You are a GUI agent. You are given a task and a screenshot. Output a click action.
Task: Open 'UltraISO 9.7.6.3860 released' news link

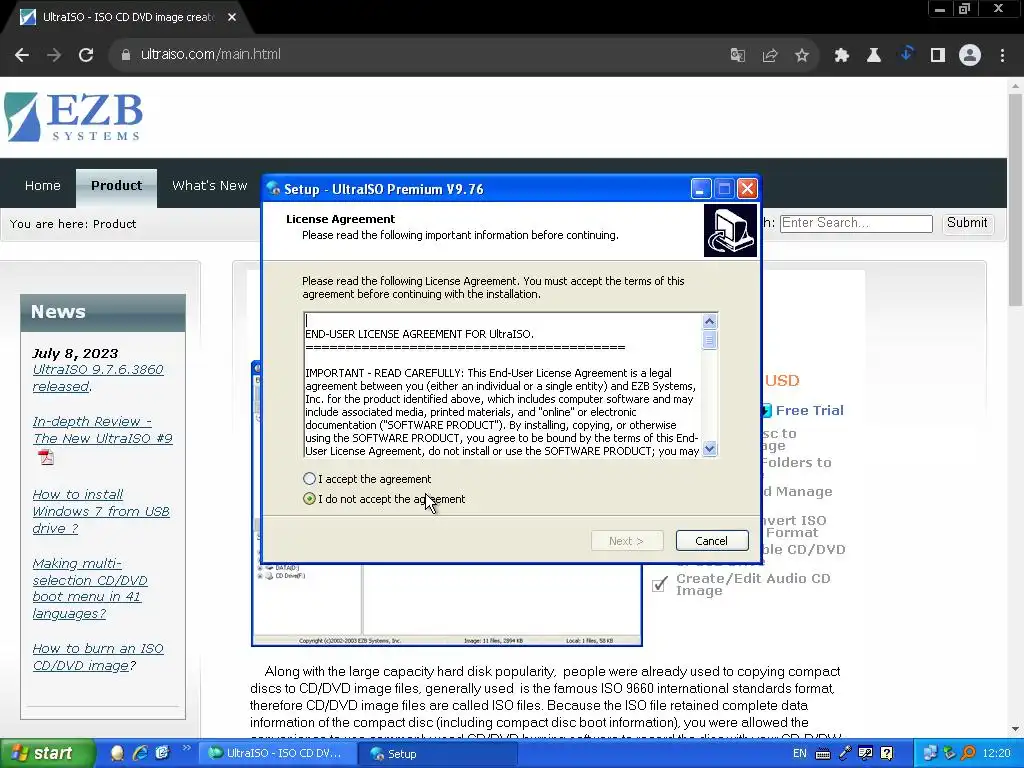[98, 378]
